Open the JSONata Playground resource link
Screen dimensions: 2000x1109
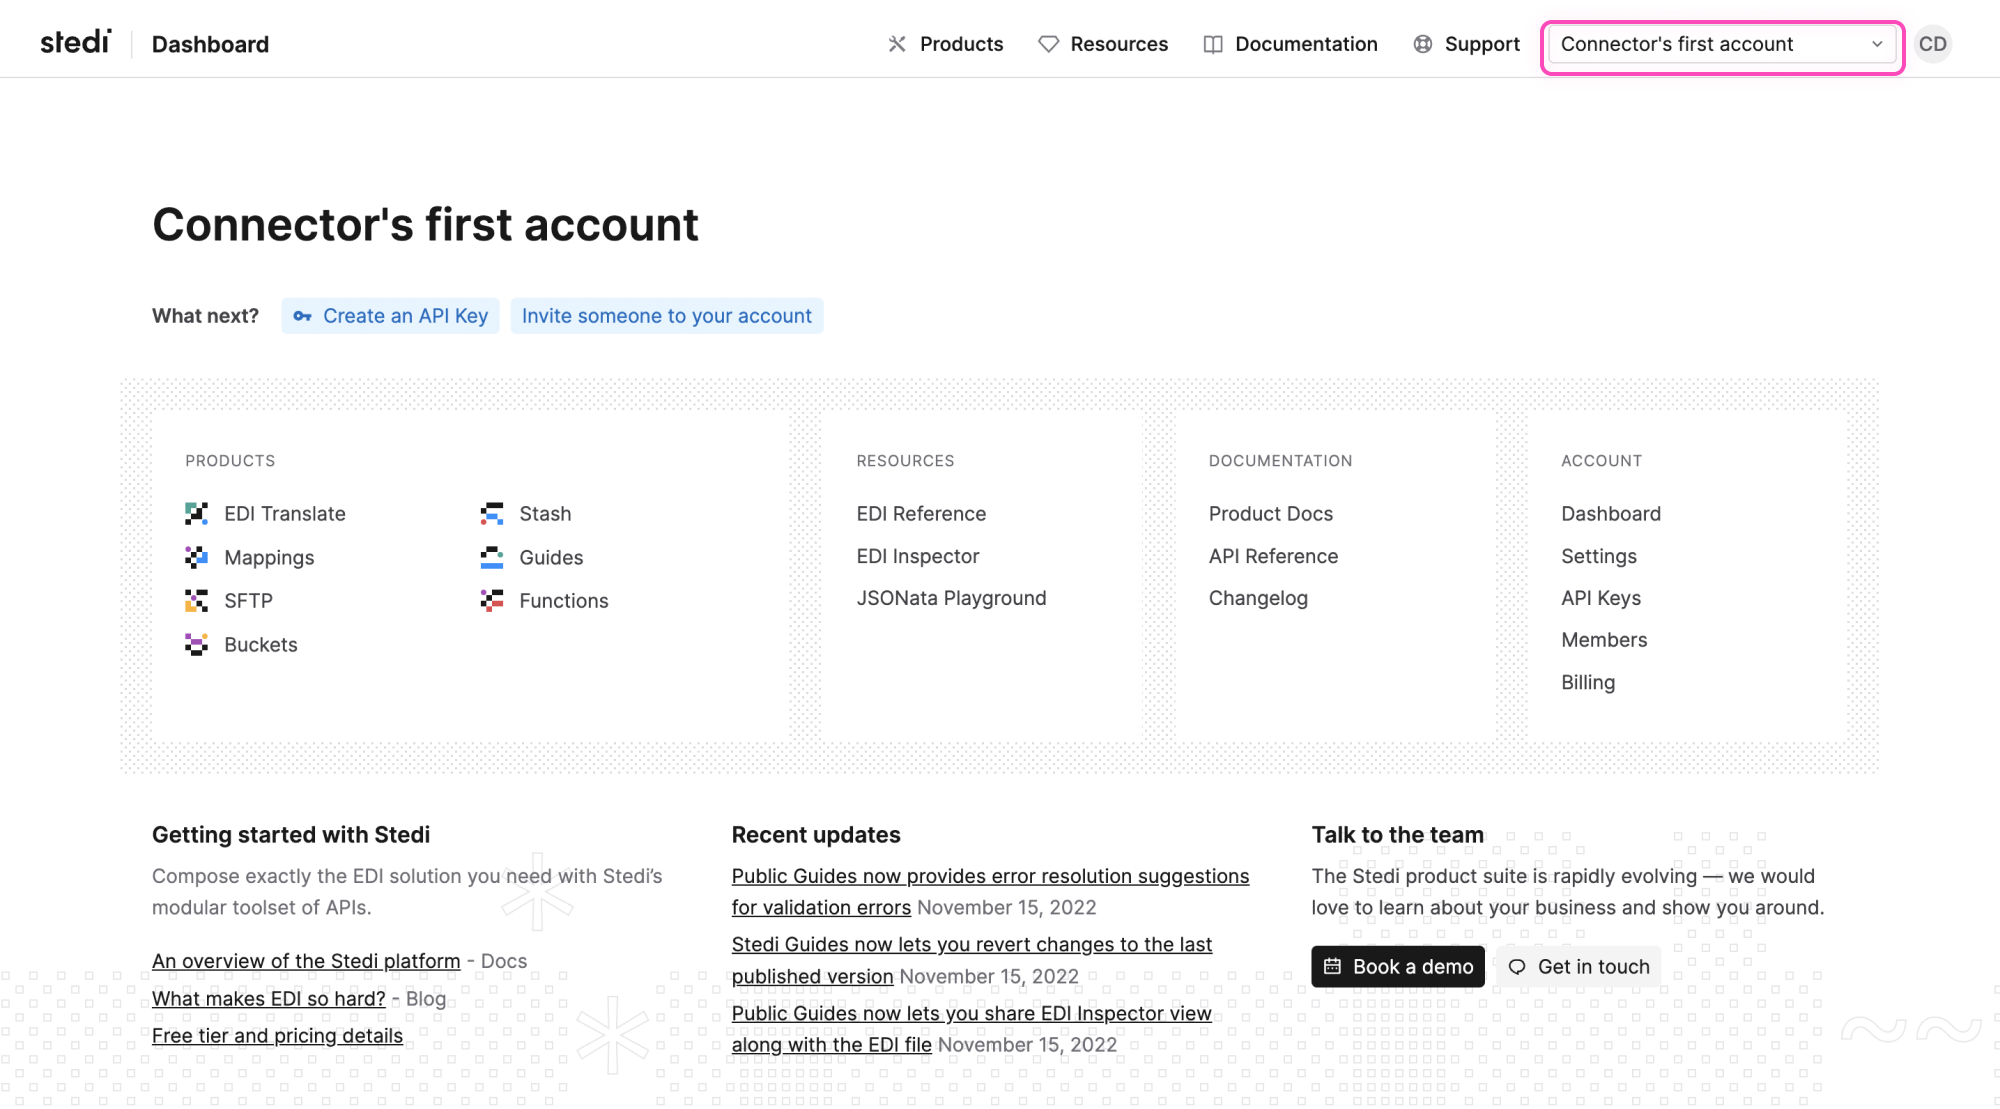click(951, 598)
